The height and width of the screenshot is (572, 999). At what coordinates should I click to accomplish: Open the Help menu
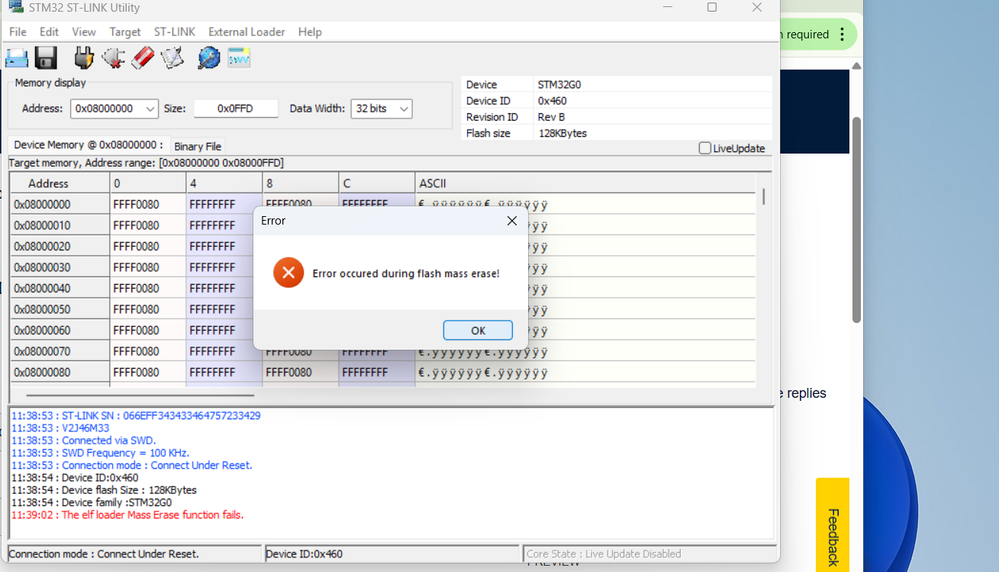coord(310,32)
